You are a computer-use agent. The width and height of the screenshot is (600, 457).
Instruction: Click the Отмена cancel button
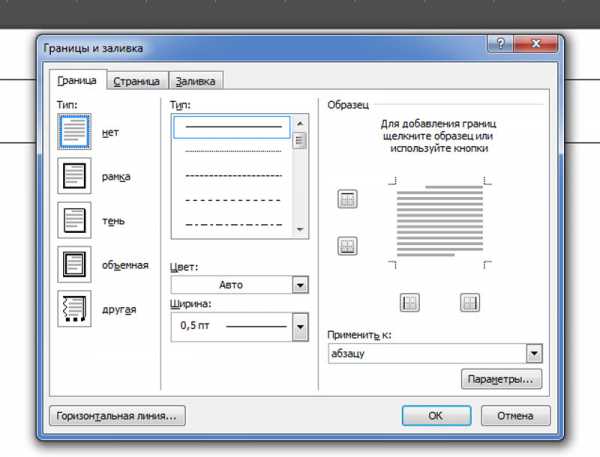515,416
